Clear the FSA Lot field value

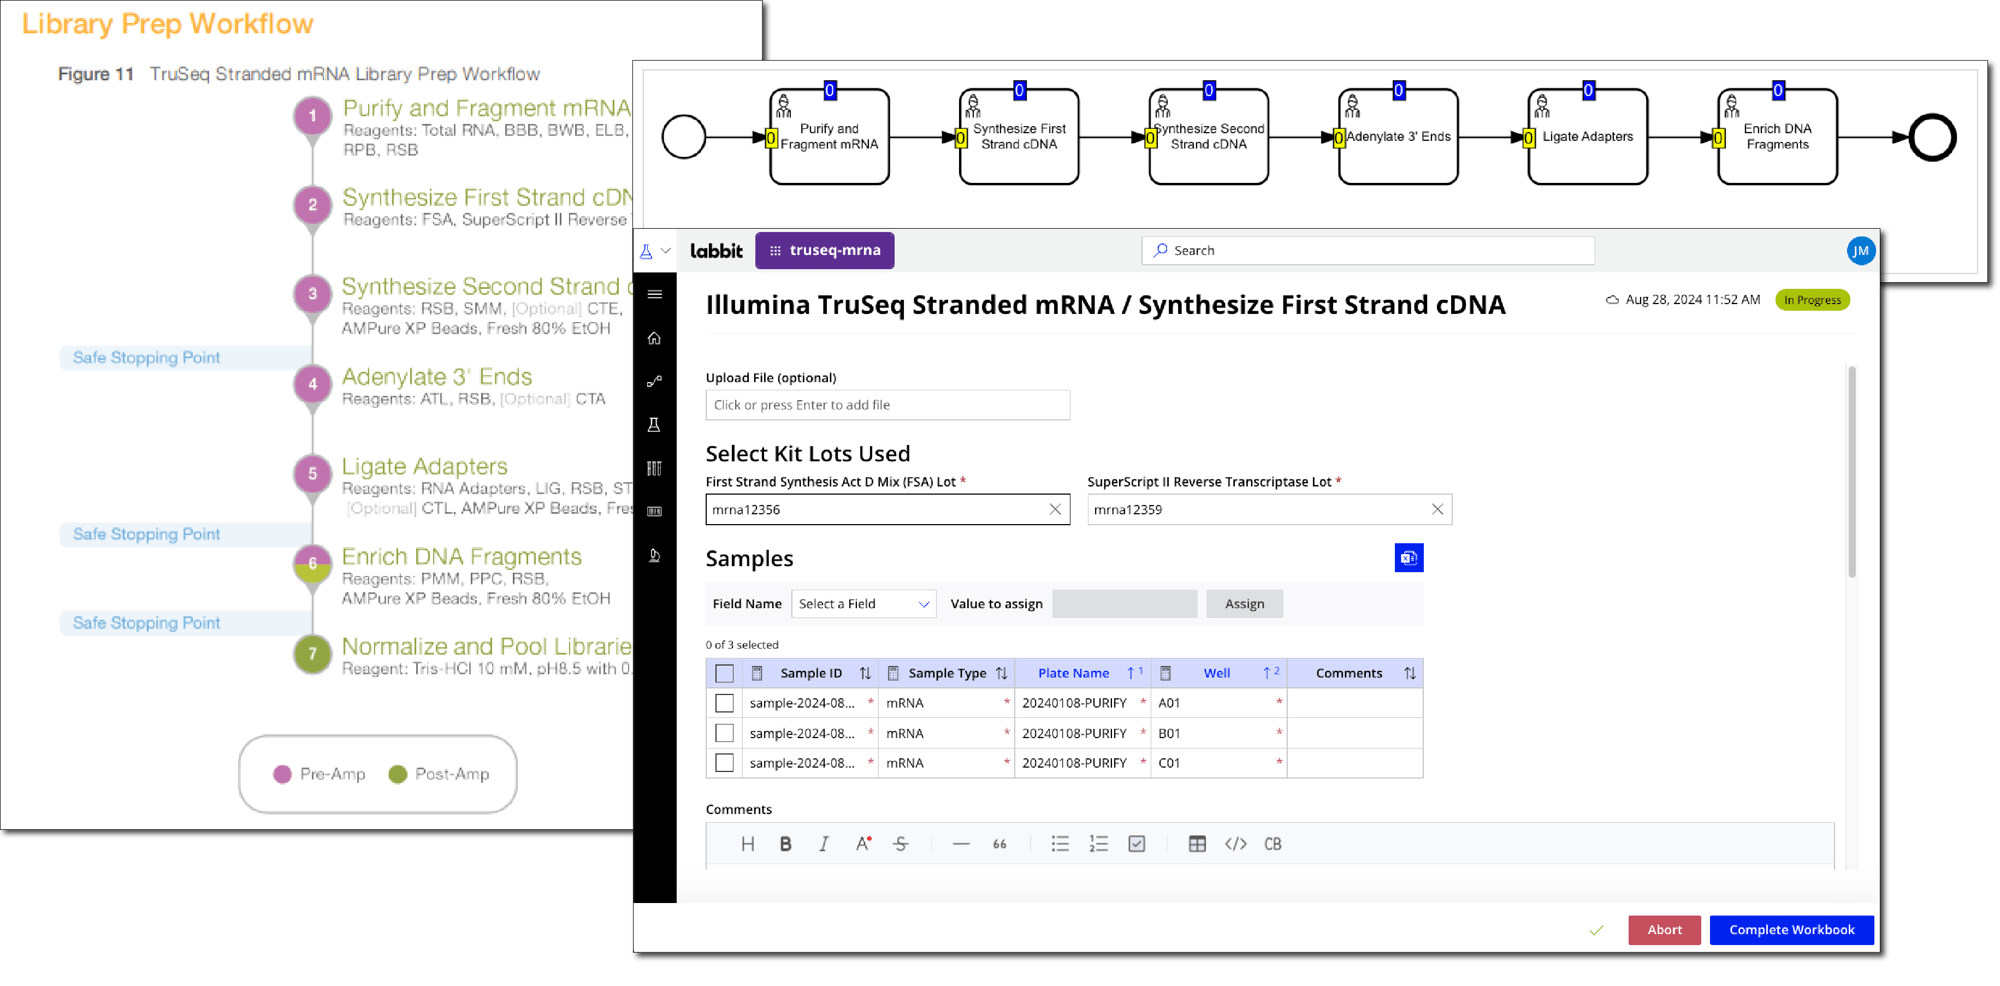(1055, 509)
